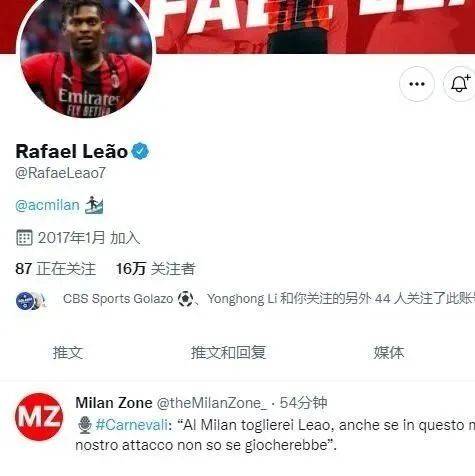Viewport: 475px width, 476px height.
Task: View the 16万 关注者 followers list
Action: [155, 269]
